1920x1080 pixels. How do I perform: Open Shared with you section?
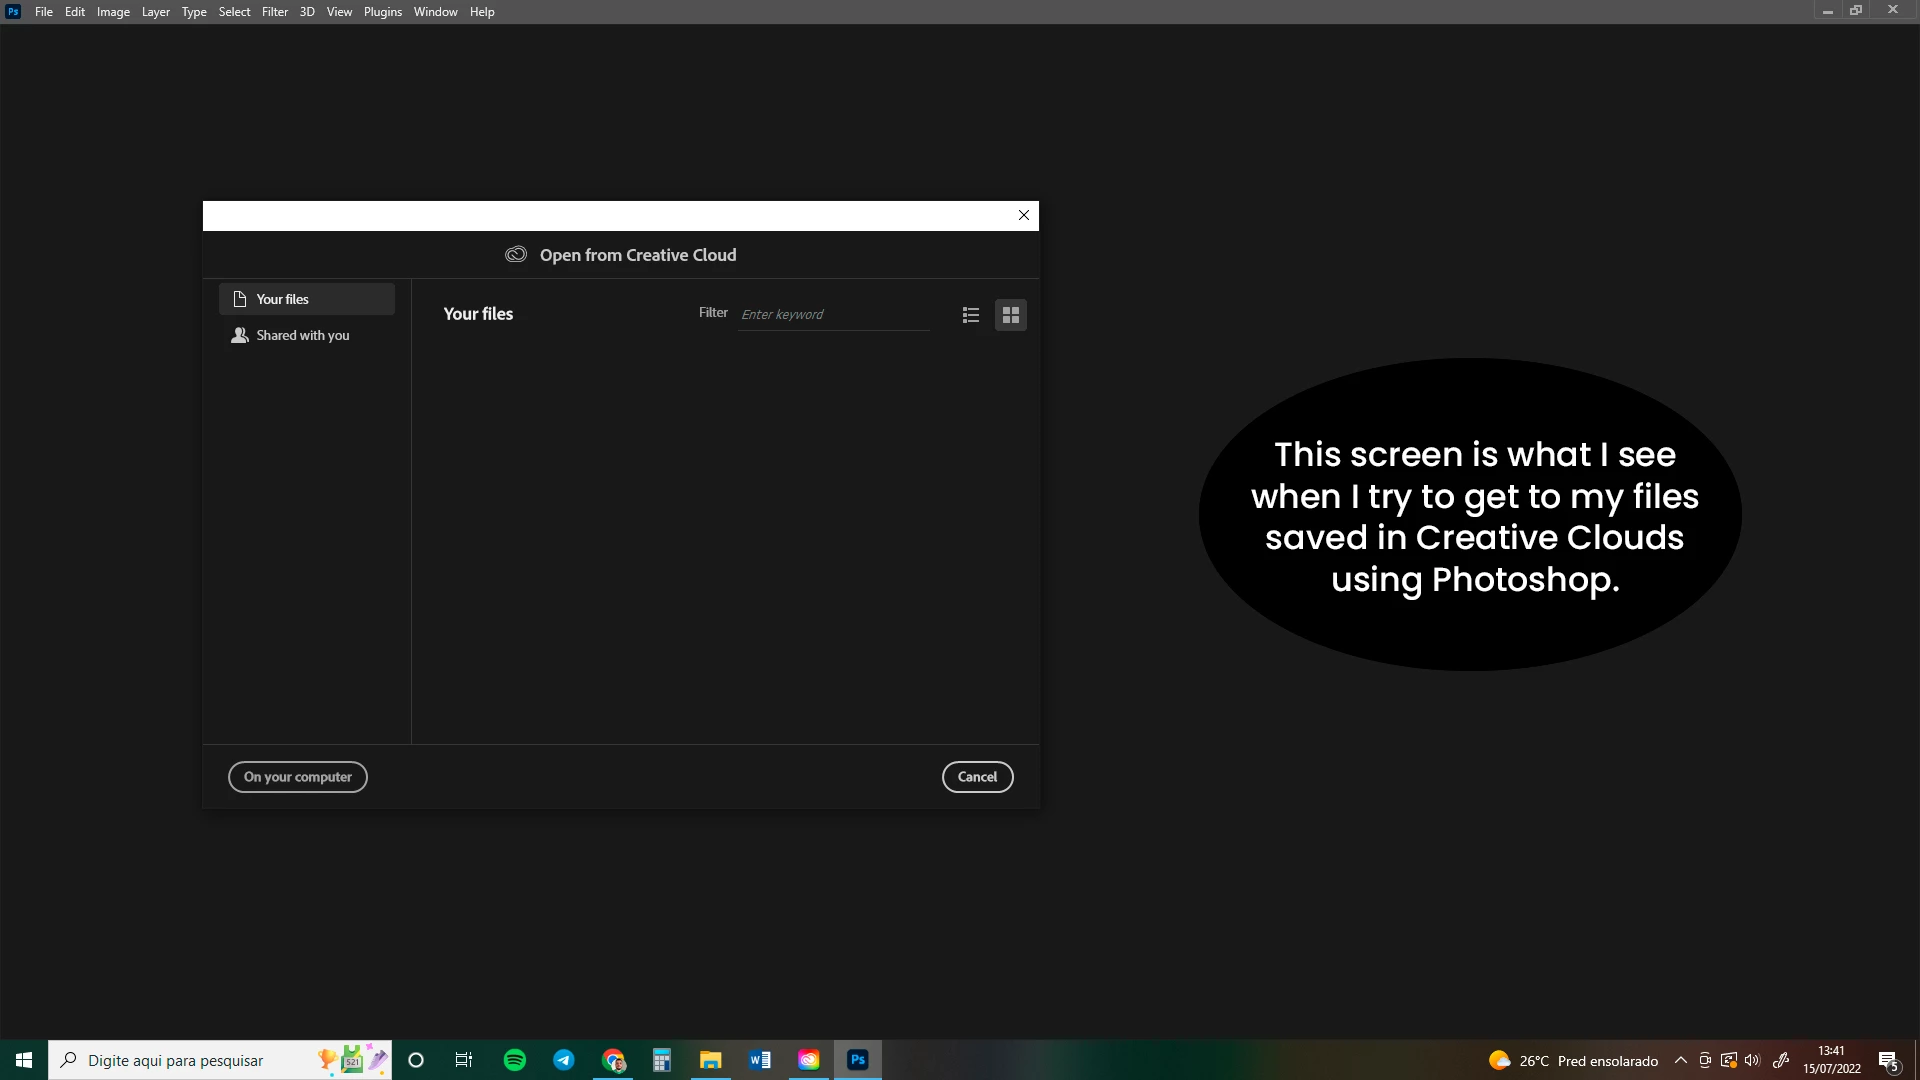click(302, 335)
